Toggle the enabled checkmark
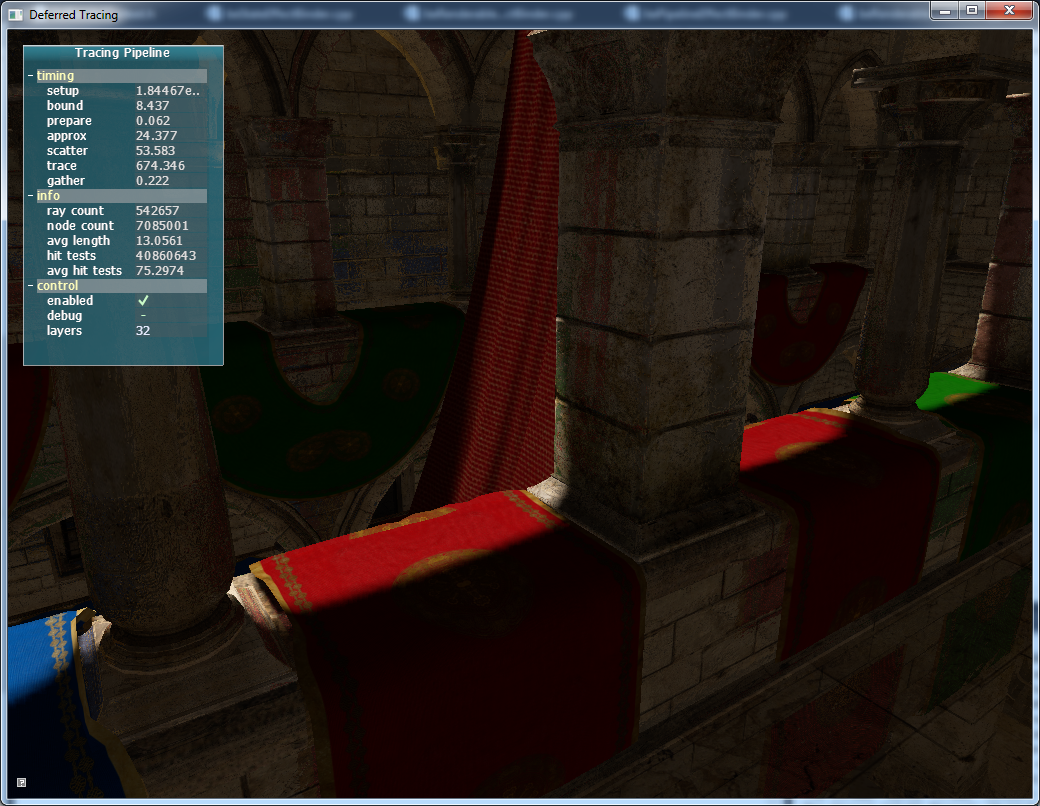The image size is (1040, 806). [143, 301]
